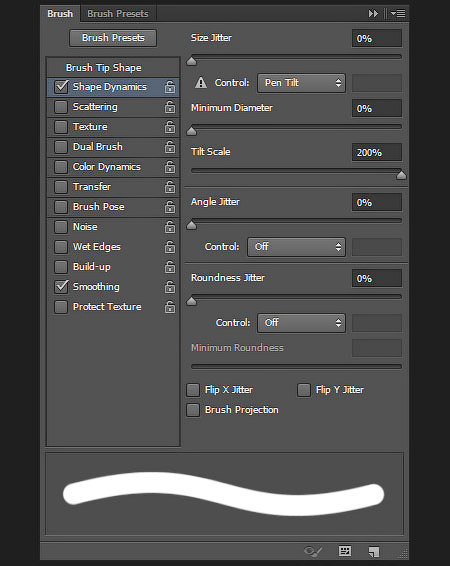Screen dimensions: 450x566
Task: Collapse panel with double-arrow icon
Action: point(373,14)
